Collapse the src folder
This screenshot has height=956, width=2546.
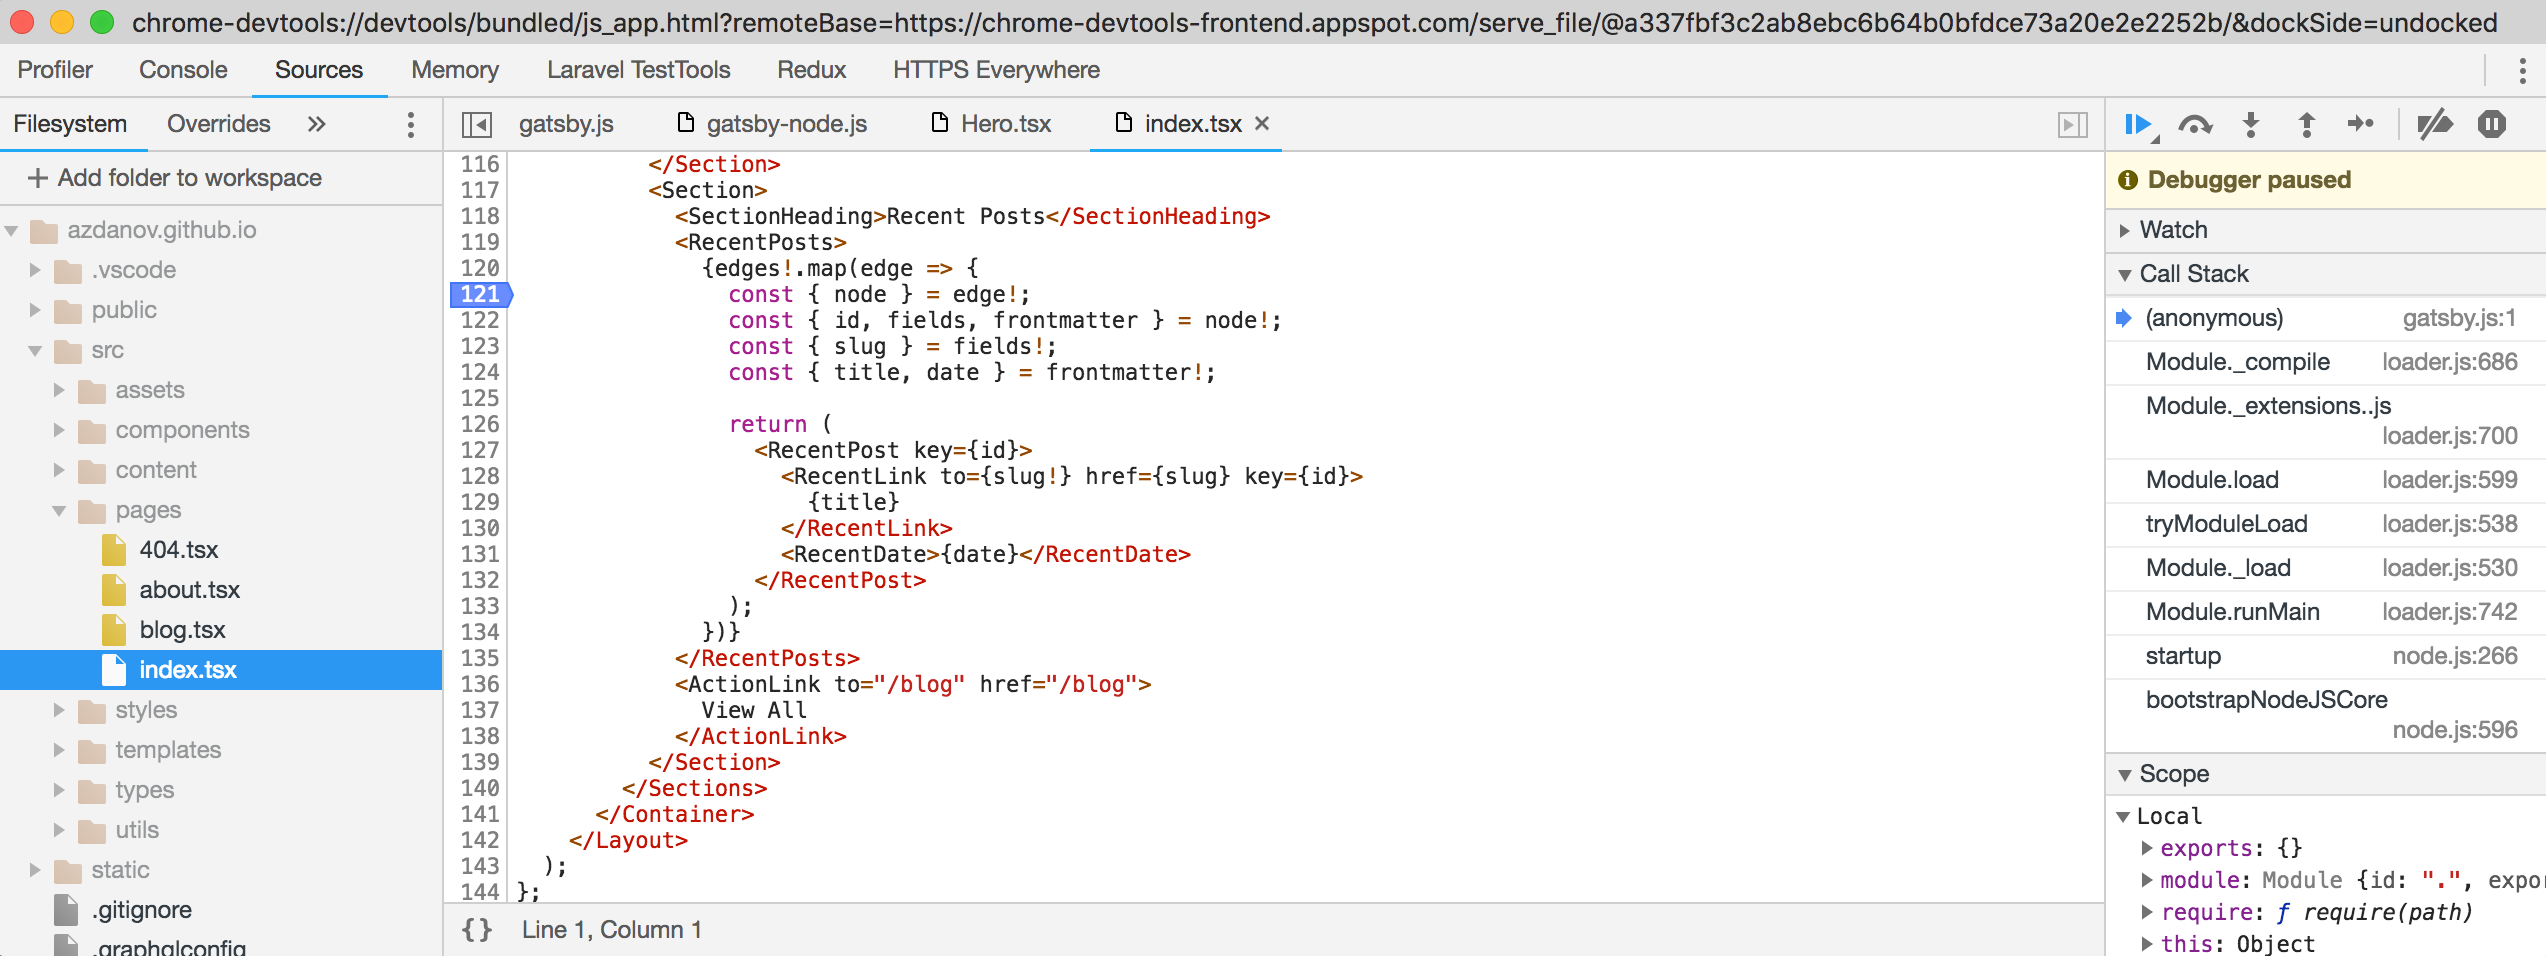click(x=35, y=350)
